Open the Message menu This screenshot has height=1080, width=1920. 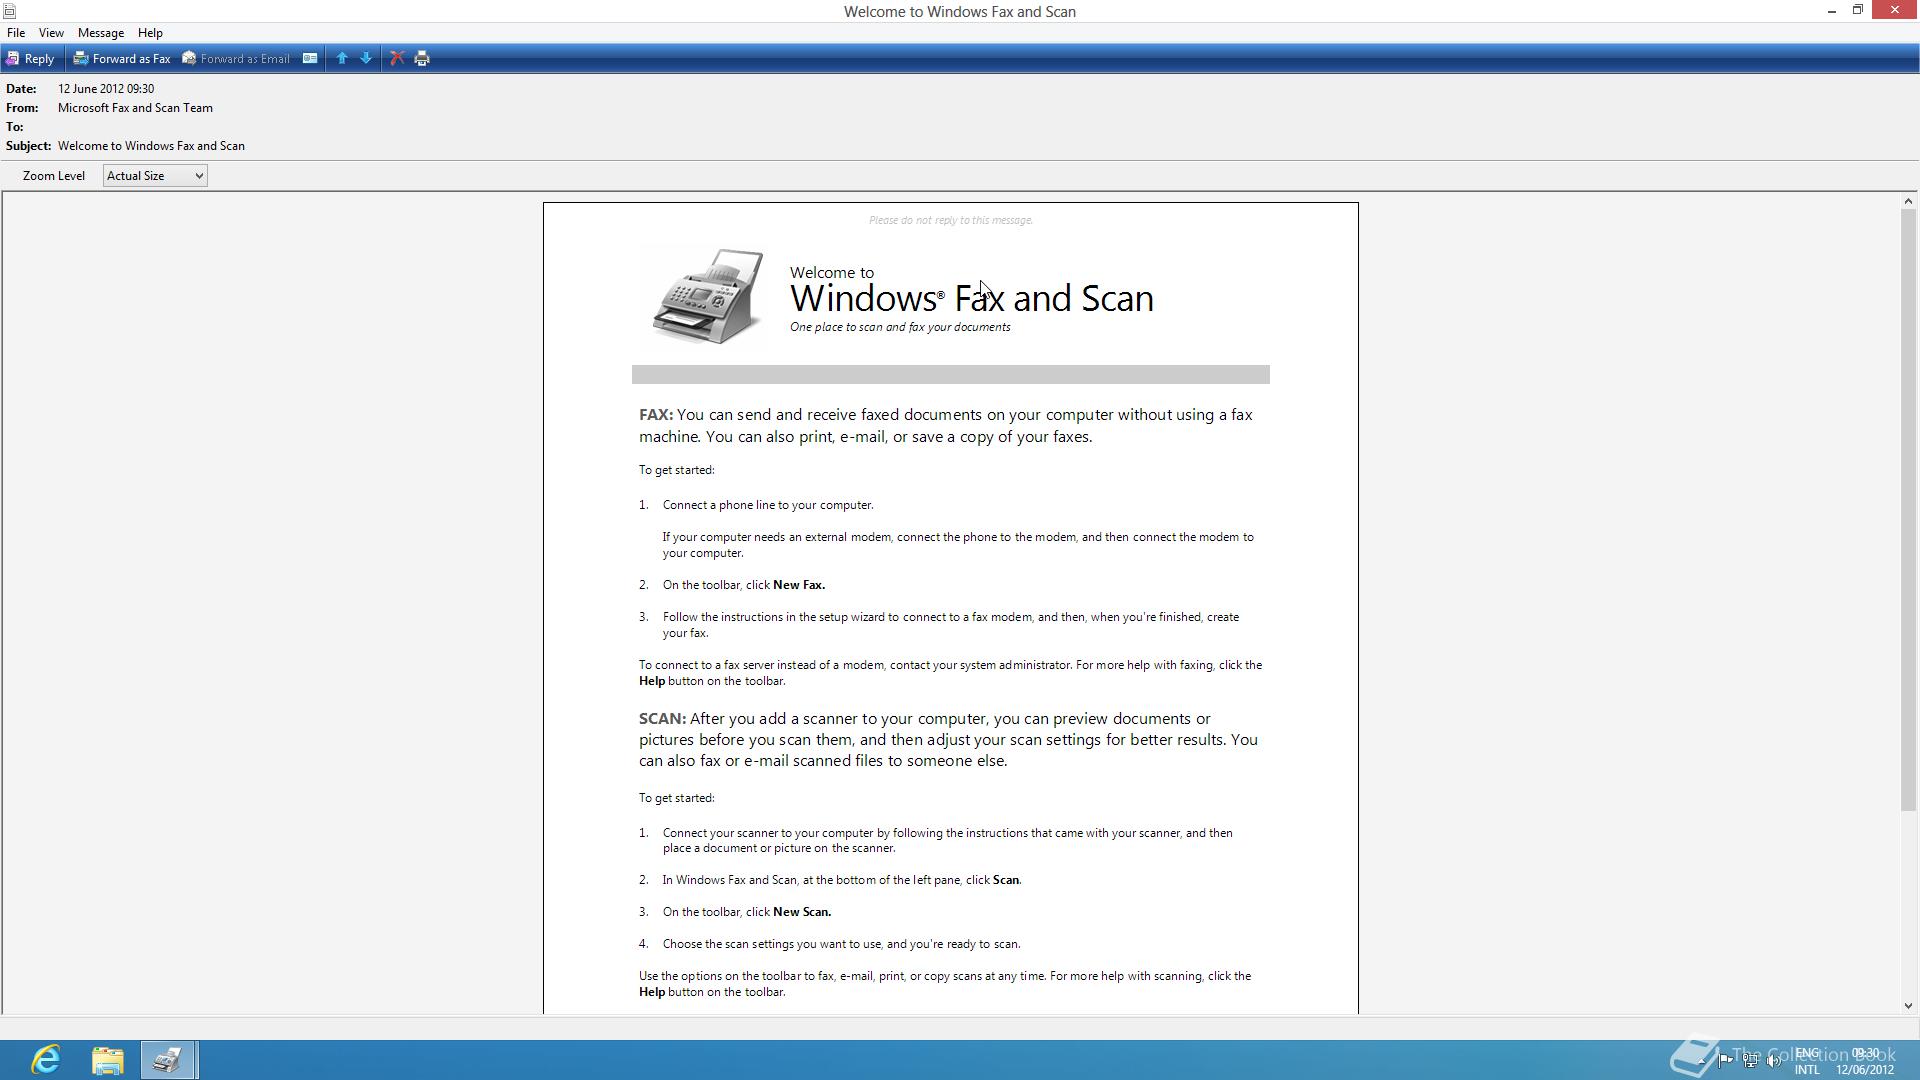[x=101, y=33]
